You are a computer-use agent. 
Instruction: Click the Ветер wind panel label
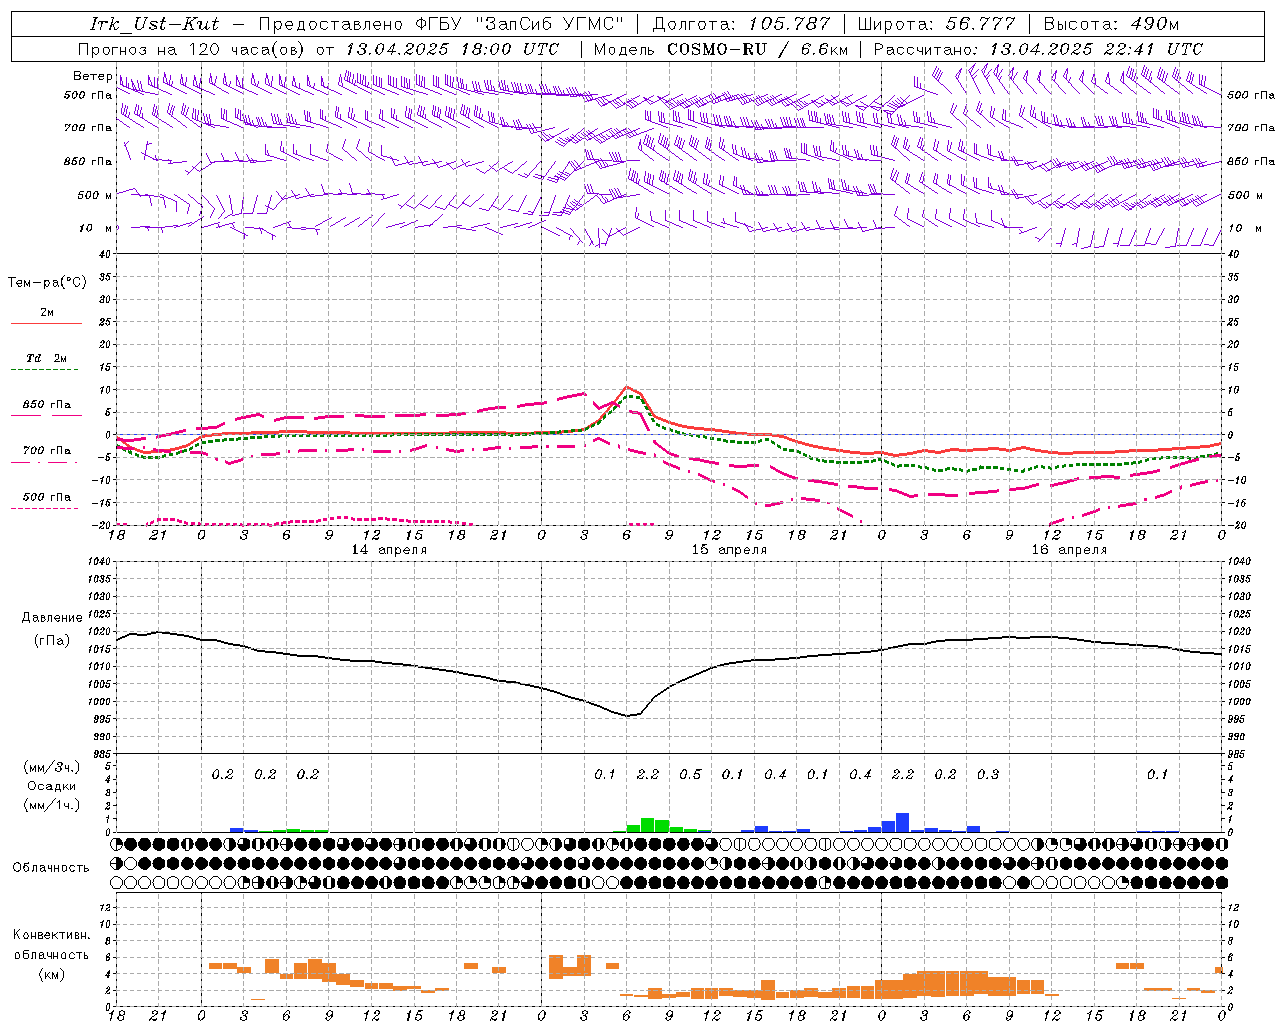[92, 76]
